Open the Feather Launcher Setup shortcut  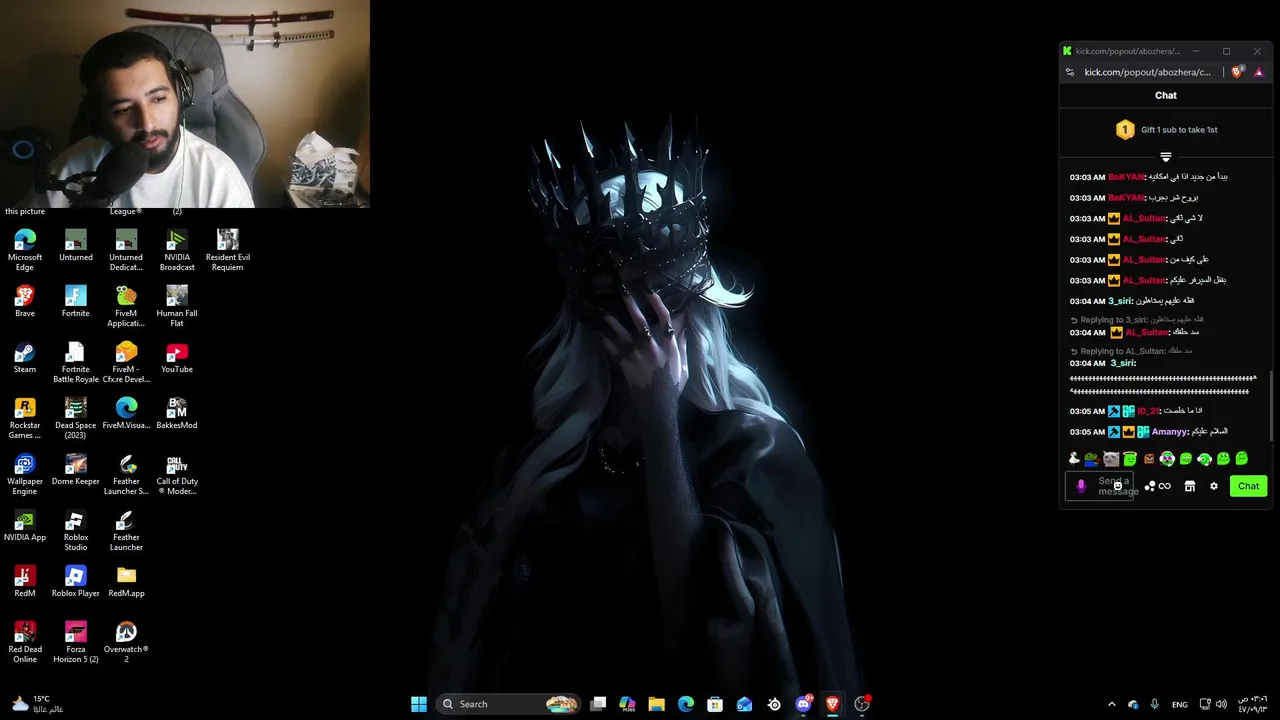[x=126, y=474]
